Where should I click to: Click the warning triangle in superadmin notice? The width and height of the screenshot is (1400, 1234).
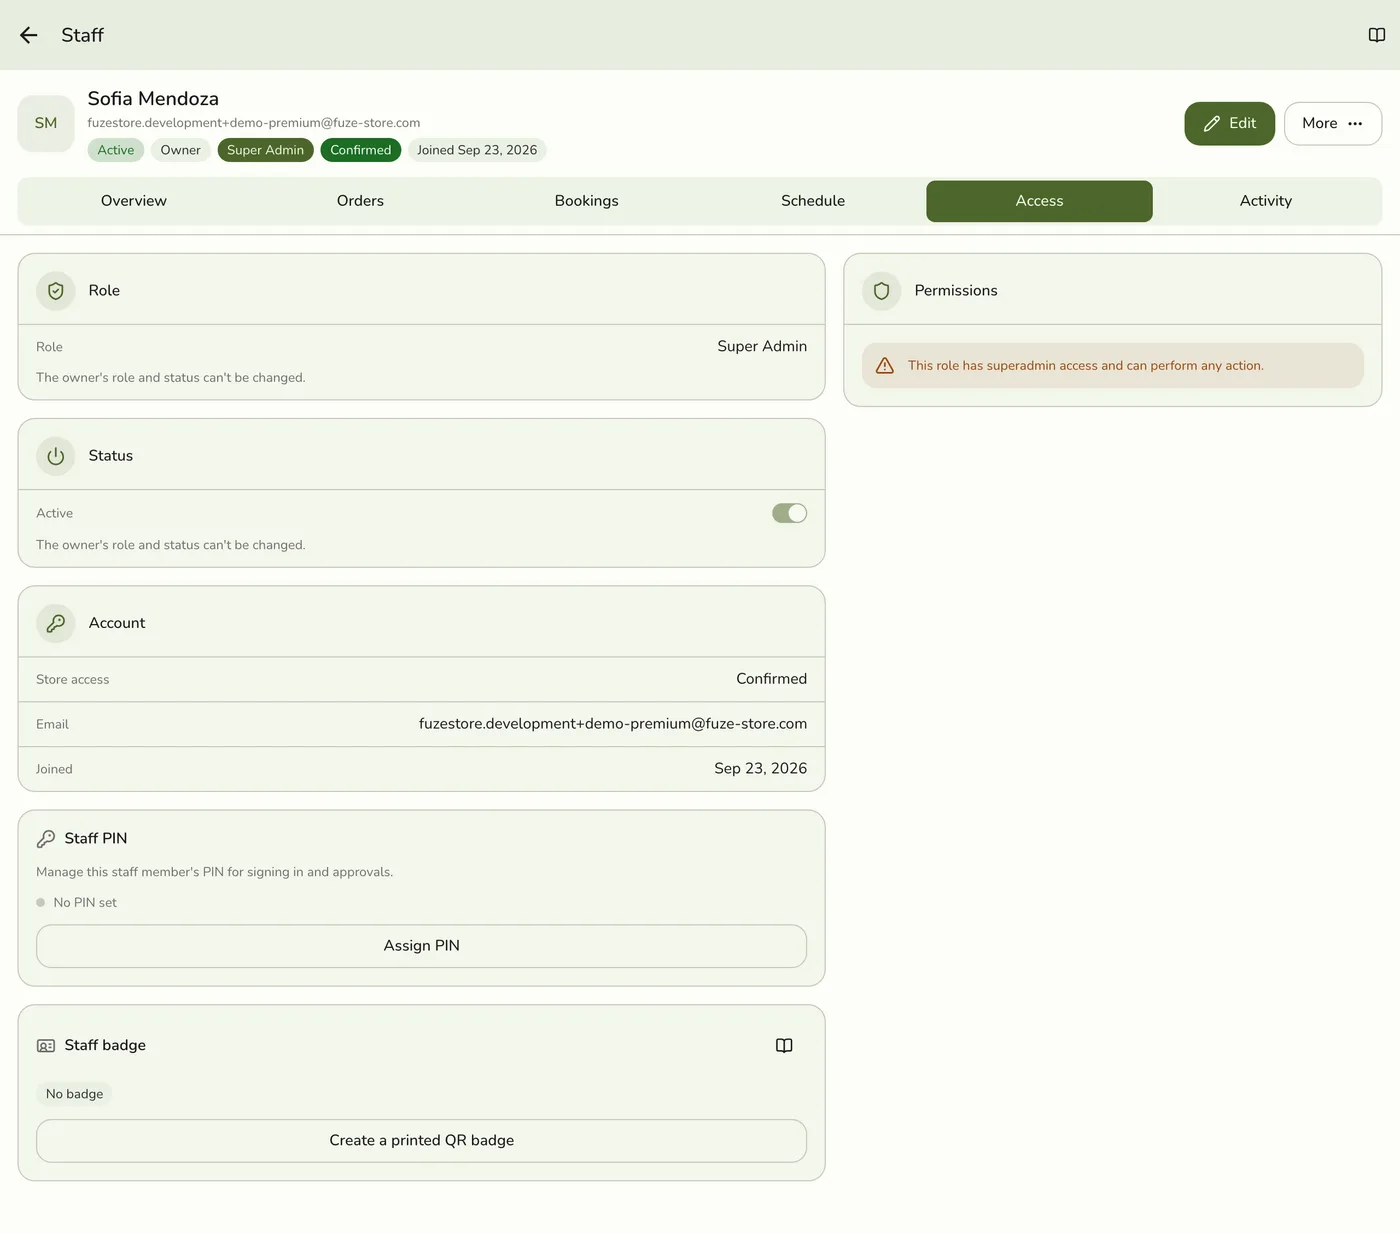point(885,366)
